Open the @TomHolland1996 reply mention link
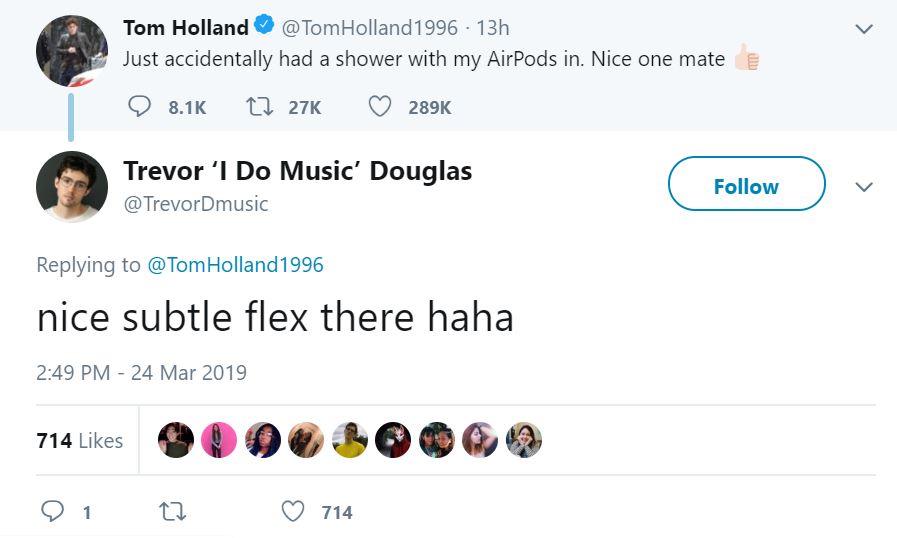 [x=235, y=265]
